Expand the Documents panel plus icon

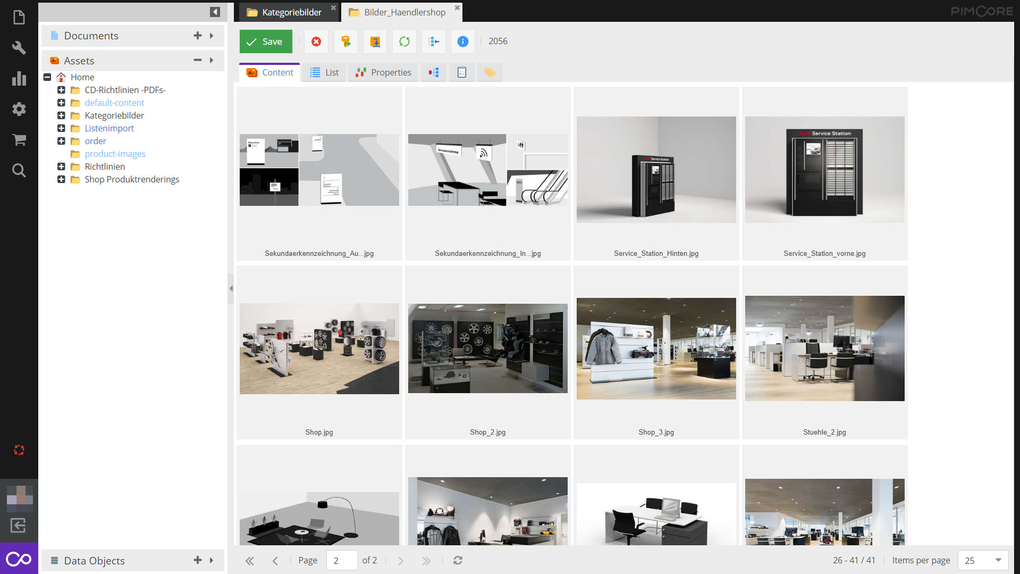pyautogui.click(x=198, y=35)
